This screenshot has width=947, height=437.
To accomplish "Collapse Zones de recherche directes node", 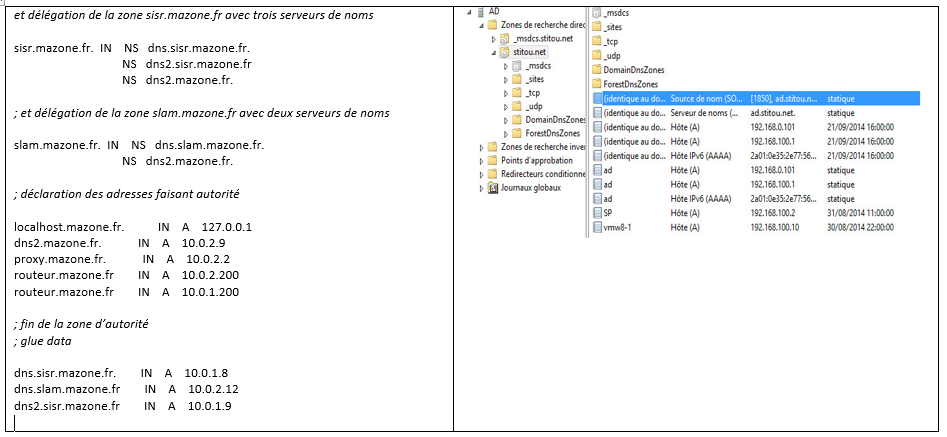I will 481,25.
